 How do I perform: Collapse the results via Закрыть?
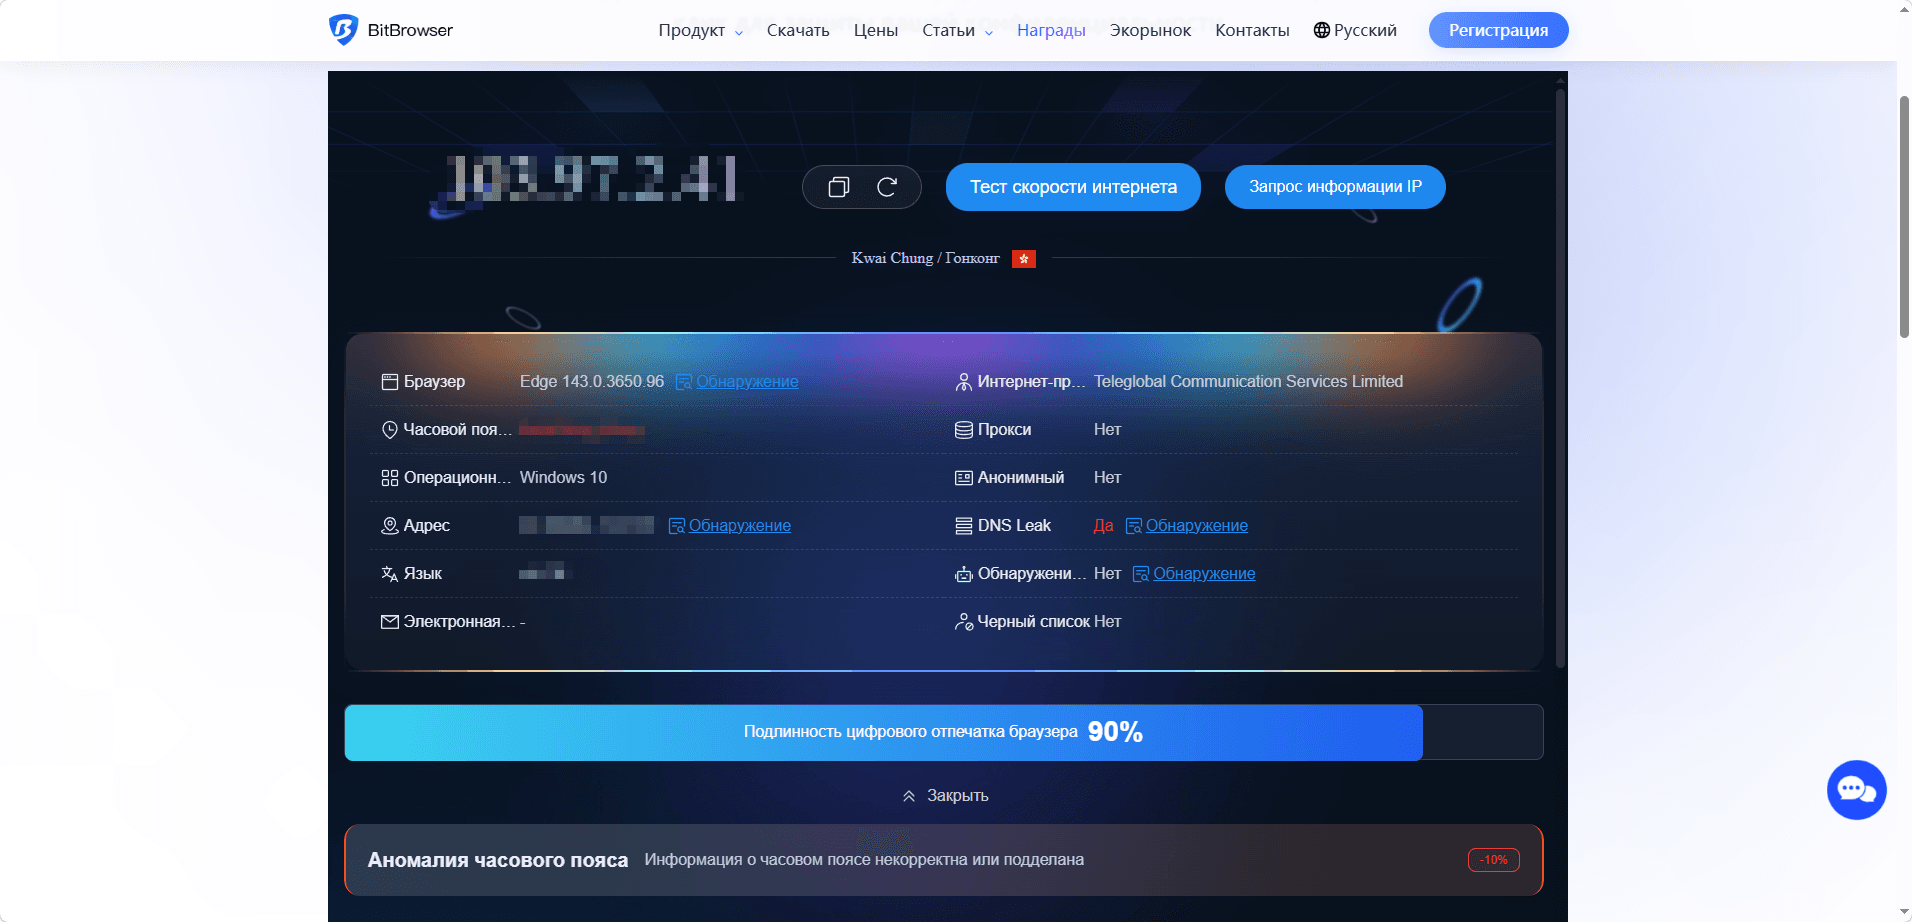coord(945,795)
